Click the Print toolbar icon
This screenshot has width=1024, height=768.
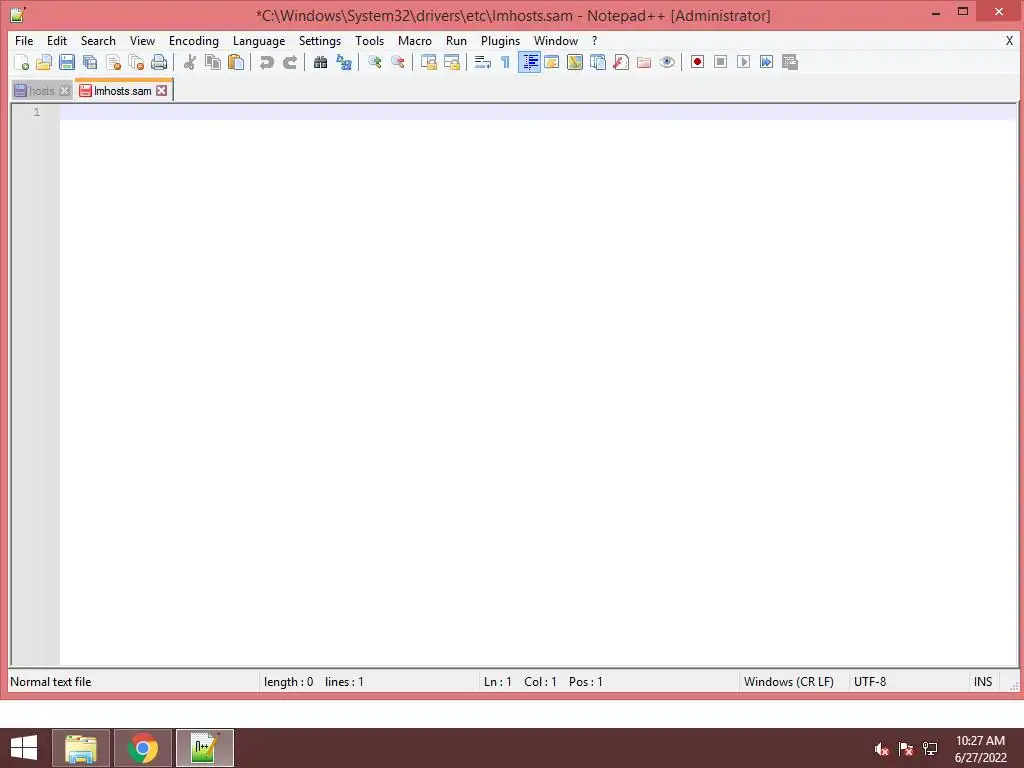pyautogui.click(x=159, y=62)
